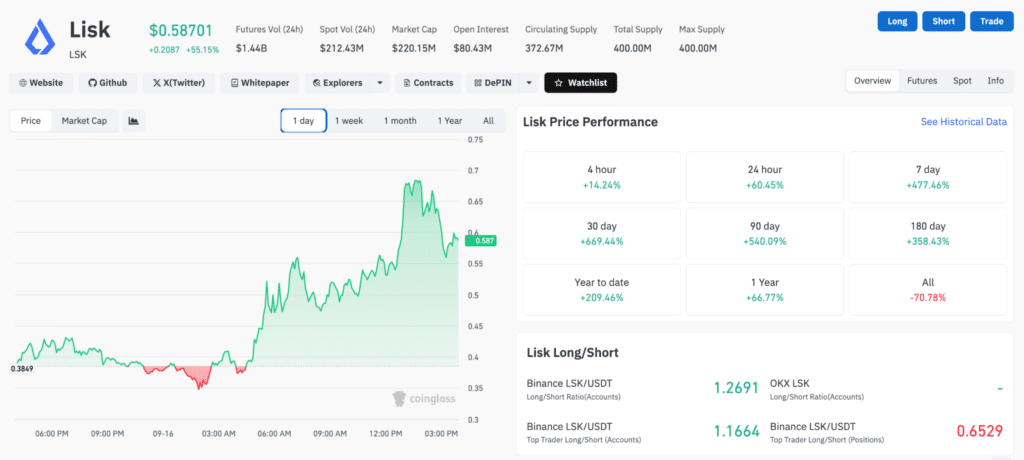This screenshot has height=460, width=1024.
Task: Click the 0.6529 top trader positions ratio
Action: tap(980, 431)
